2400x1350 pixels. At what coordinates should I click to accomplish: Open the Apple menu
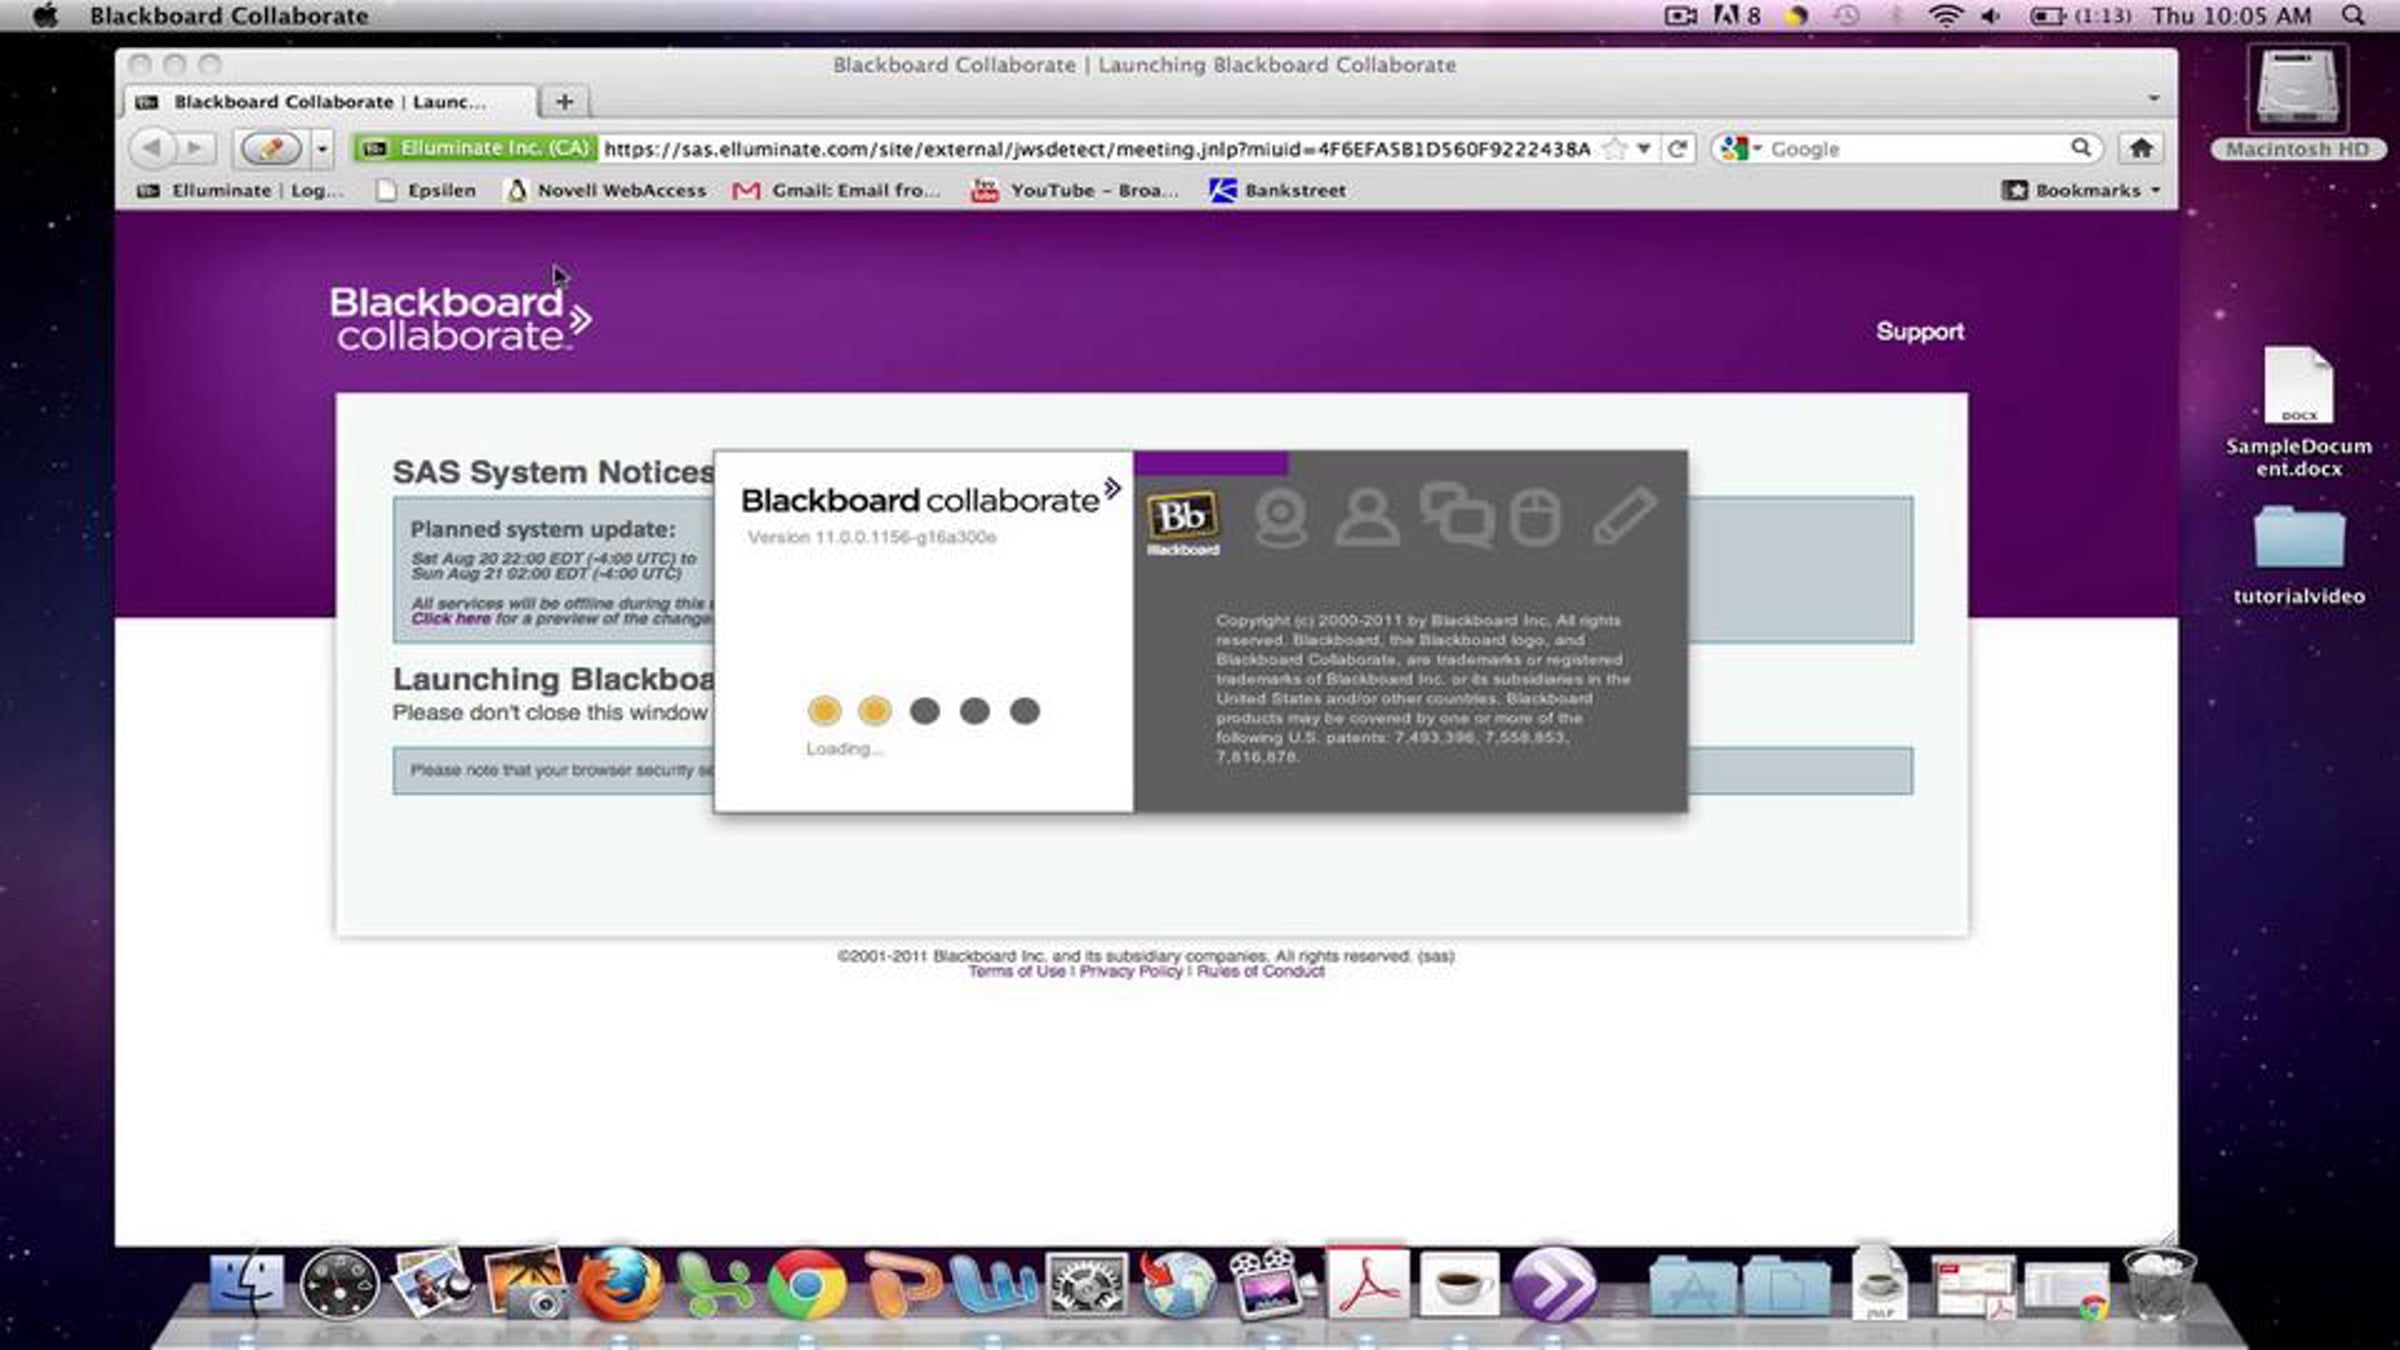(45, 16)
